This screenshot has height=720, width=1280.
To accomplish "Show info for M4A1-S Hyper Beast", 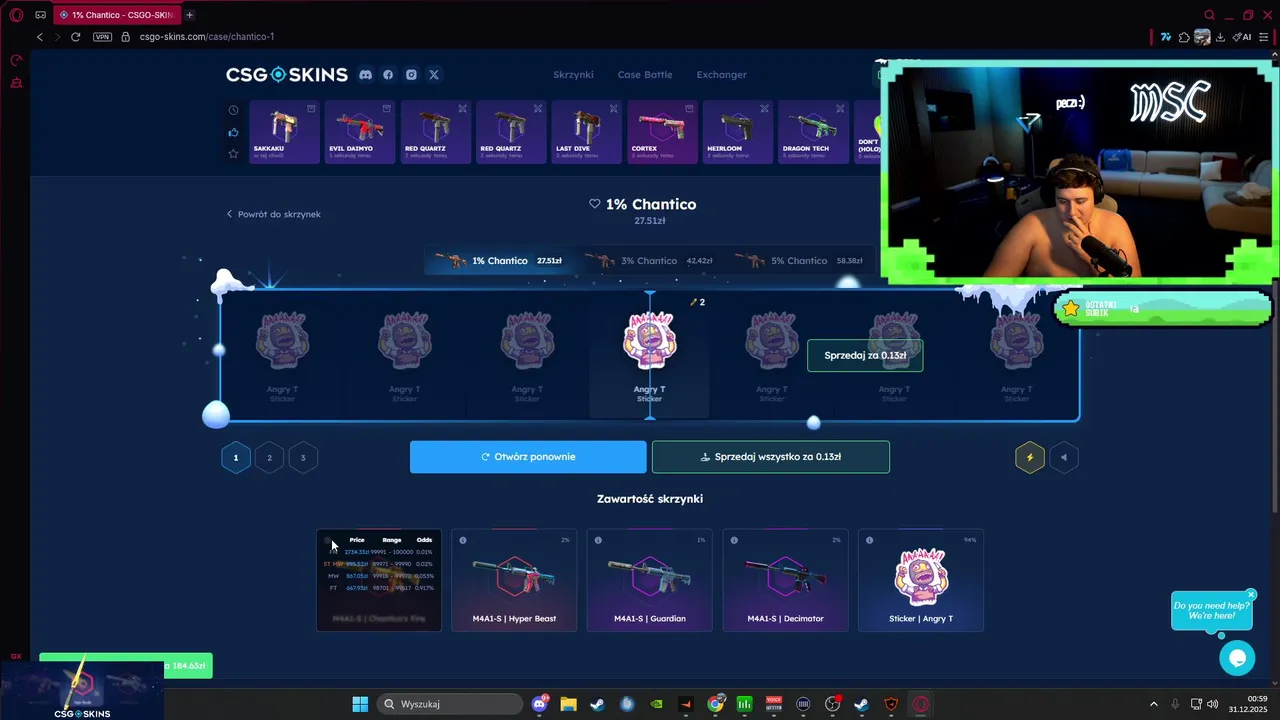I will point(463,540).
